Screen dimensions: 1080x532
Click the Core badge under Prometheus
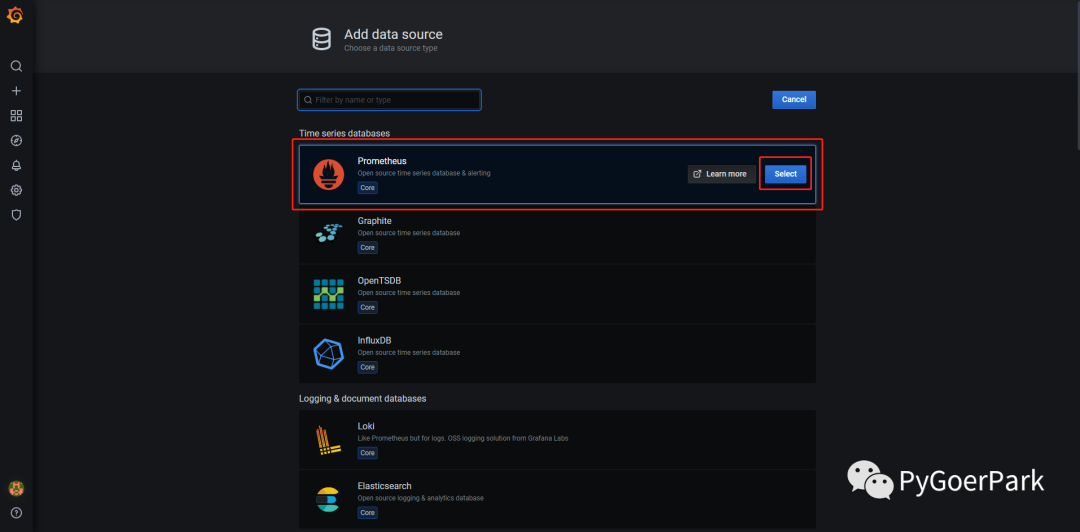coord(368,187)
